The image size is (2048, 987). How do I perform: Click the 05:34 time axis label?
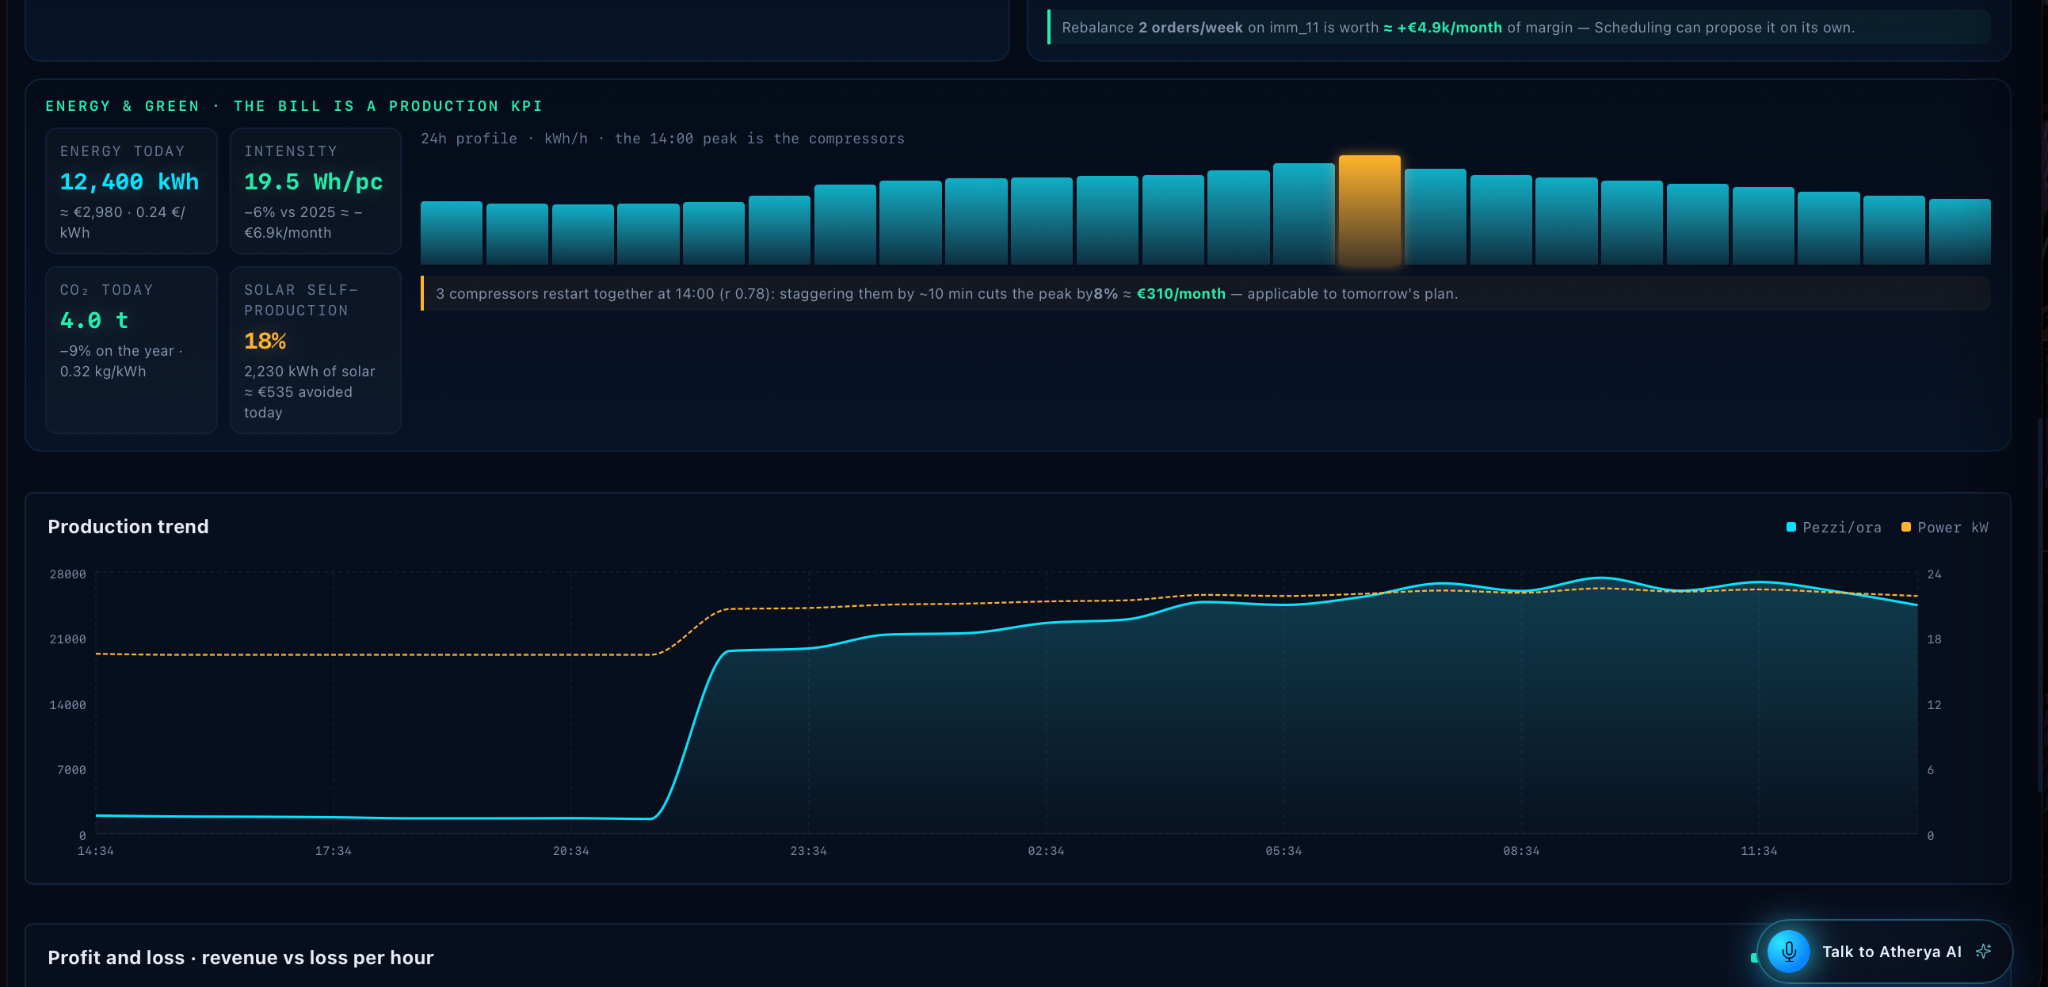click(1284, 851)
